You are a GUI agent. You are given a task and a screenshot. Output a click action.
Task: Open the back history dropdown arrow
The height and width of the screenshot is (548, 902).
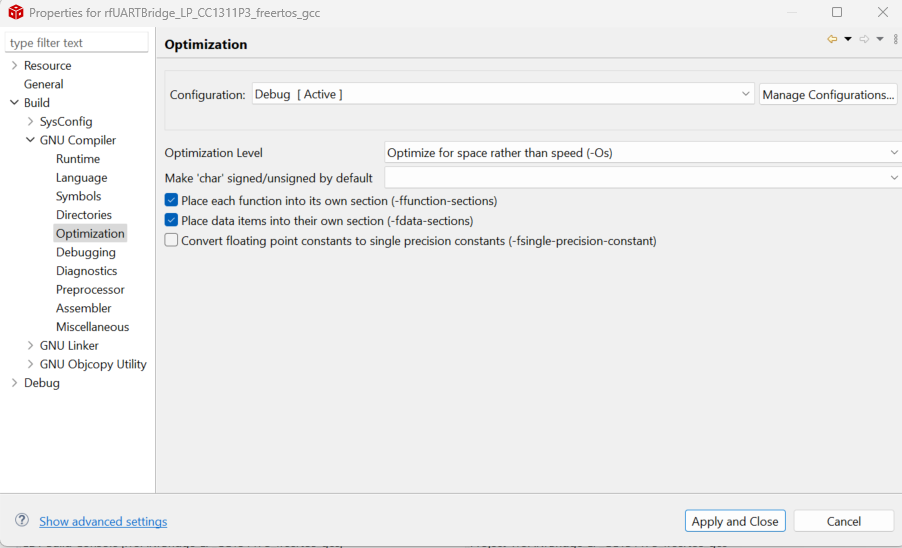click(848, 39)
